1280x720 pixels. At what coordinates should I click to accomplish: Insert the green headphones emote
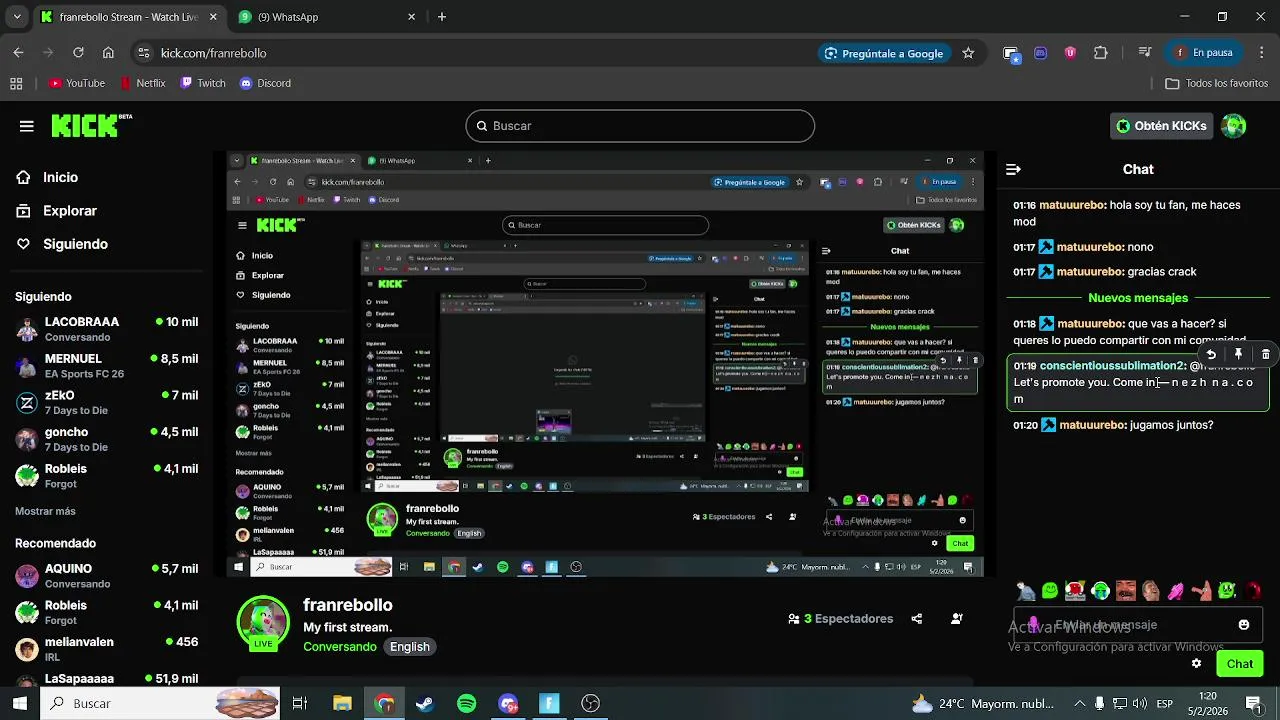(1101, 591)
